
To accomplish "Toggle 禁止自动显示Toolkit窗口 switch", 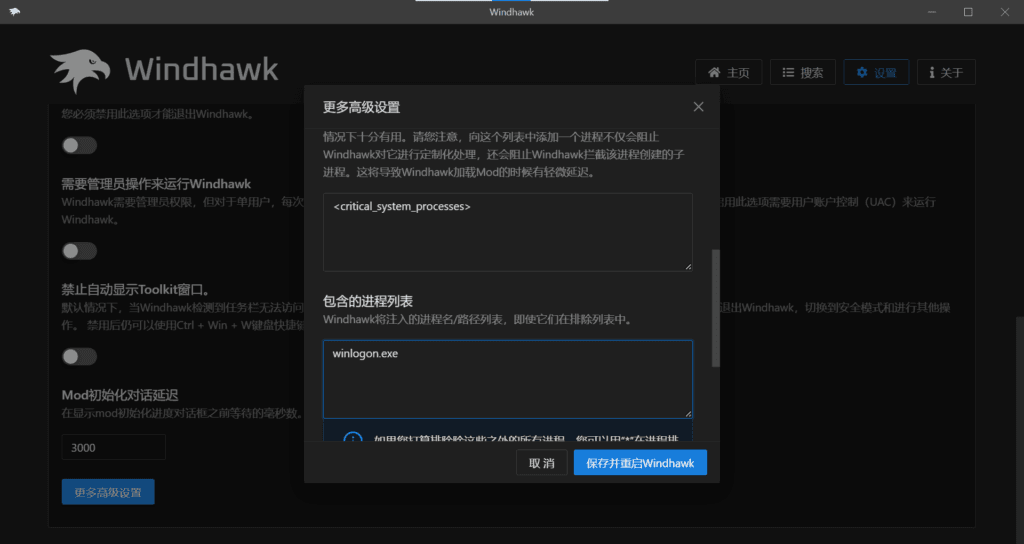I will 80,357.
